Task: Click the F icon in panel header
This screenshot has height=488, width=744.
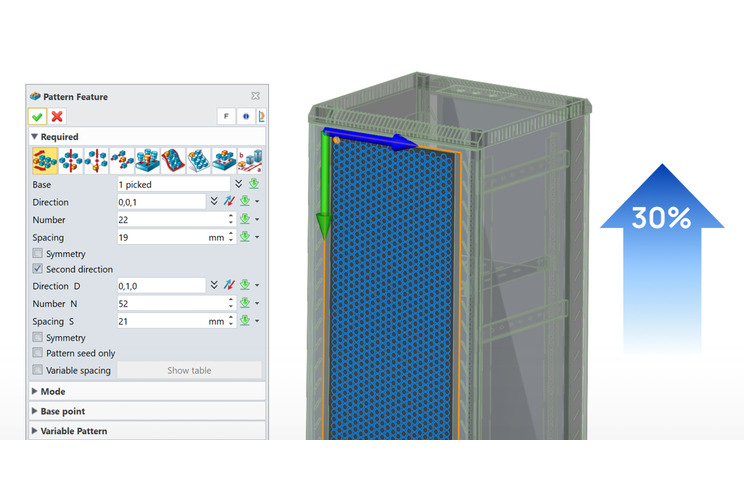Action: (x=226, y=116)
